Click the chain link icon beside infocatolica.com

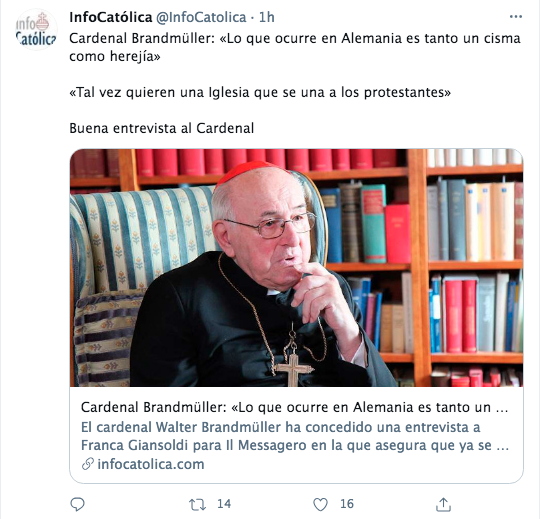coord(88,464)
